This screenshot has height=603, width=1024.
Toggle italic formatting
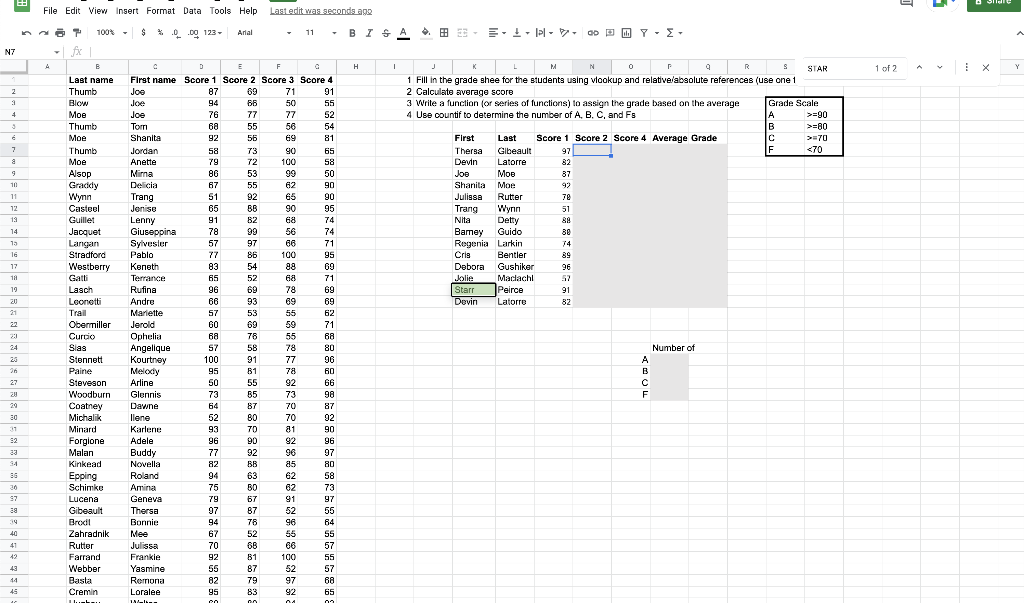point(367,32)
